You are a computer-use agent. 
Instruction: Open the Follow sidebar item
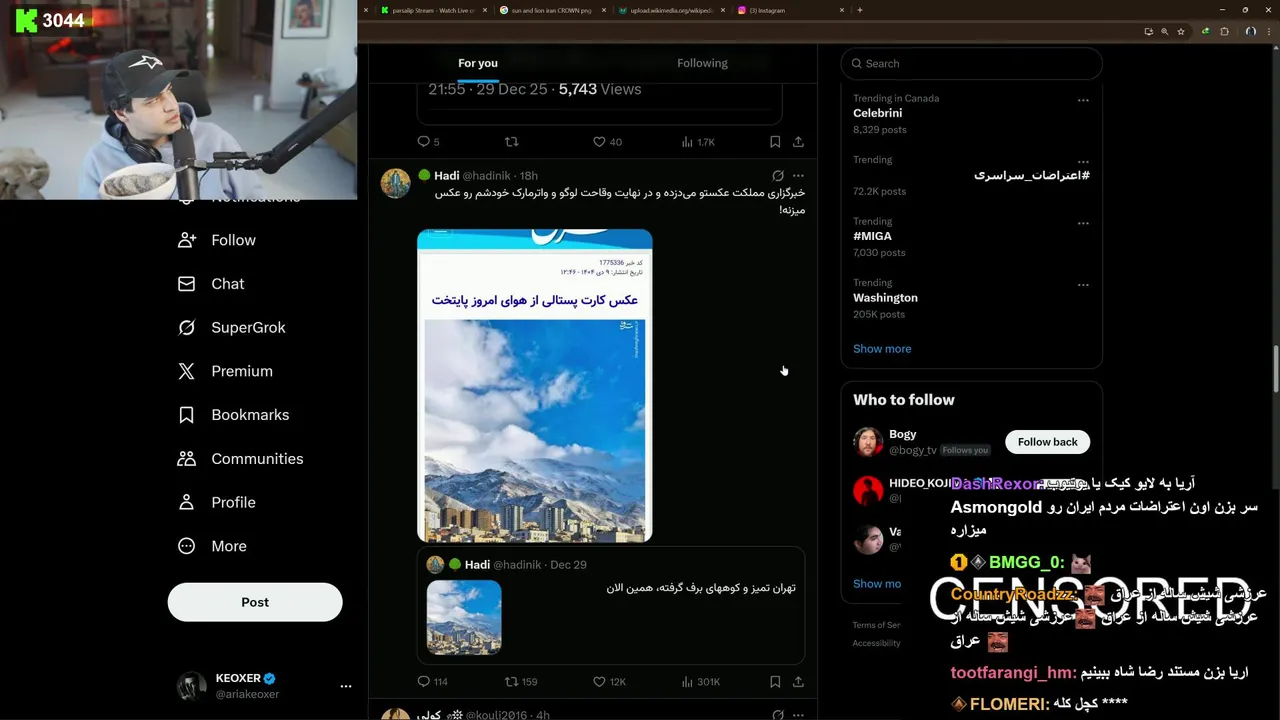click(217, 240)
